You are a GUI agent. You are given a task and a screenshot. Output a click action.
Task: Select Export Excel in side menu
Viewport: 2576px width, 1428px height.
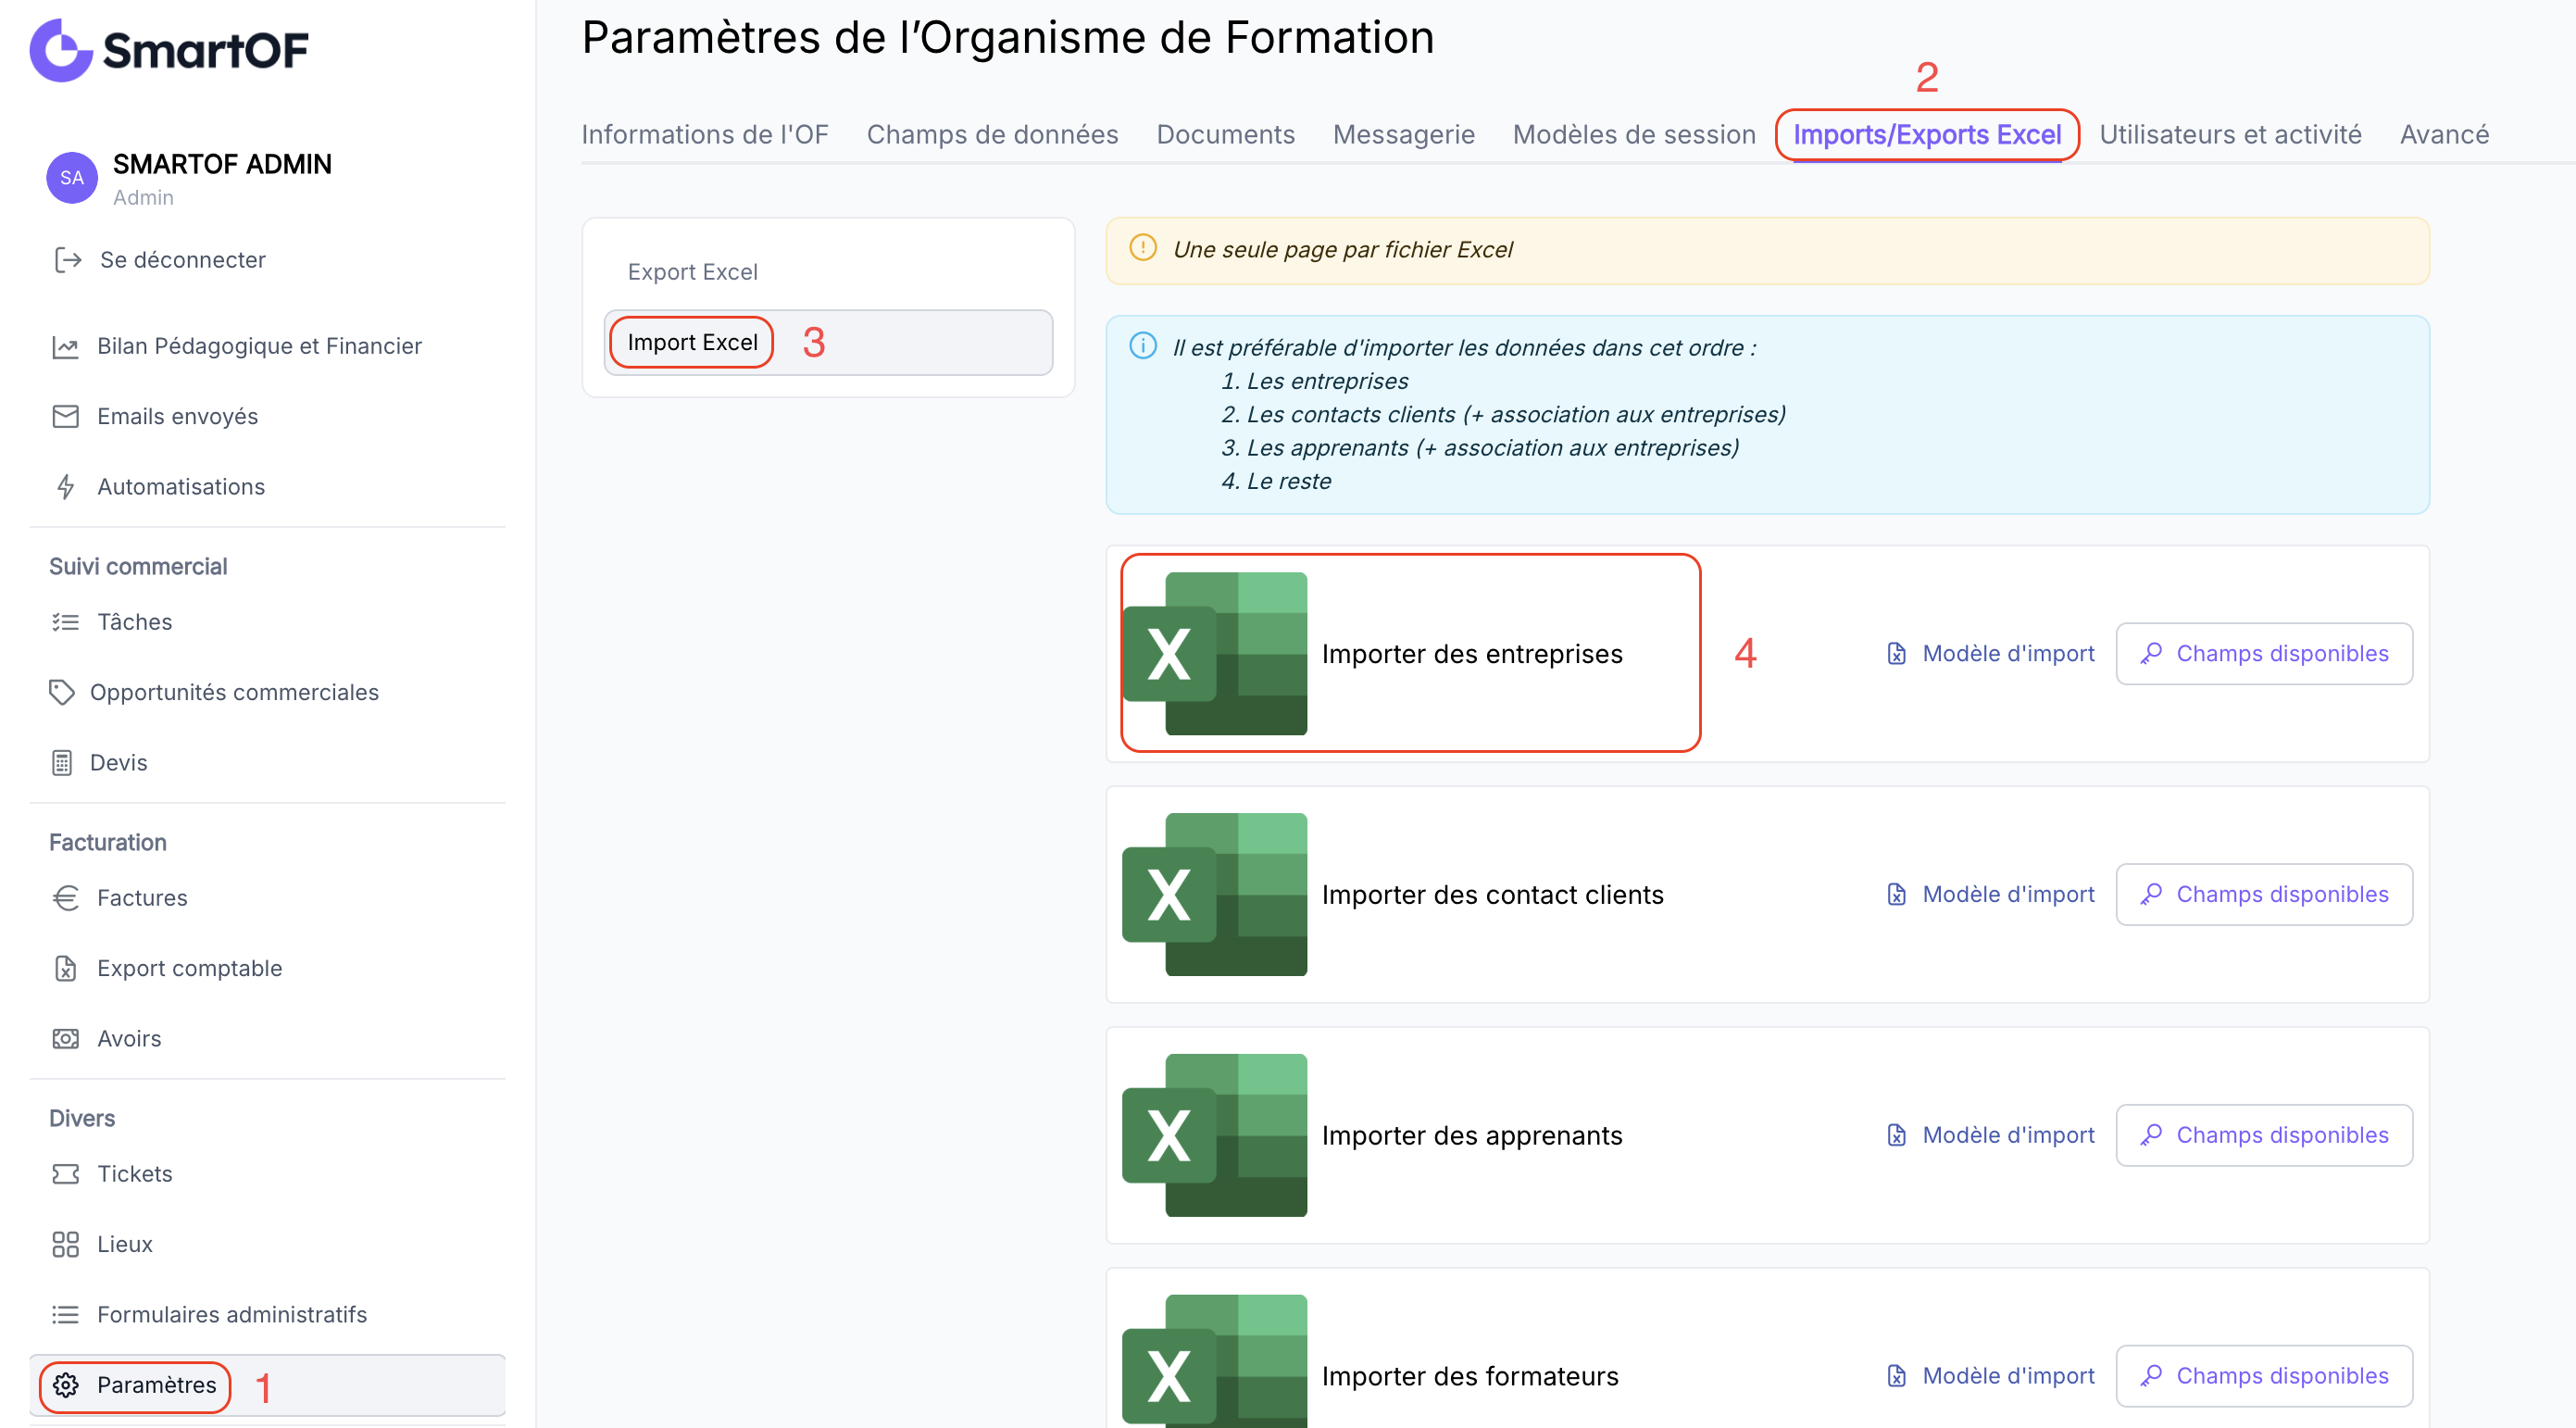click(x=692, y=272)
